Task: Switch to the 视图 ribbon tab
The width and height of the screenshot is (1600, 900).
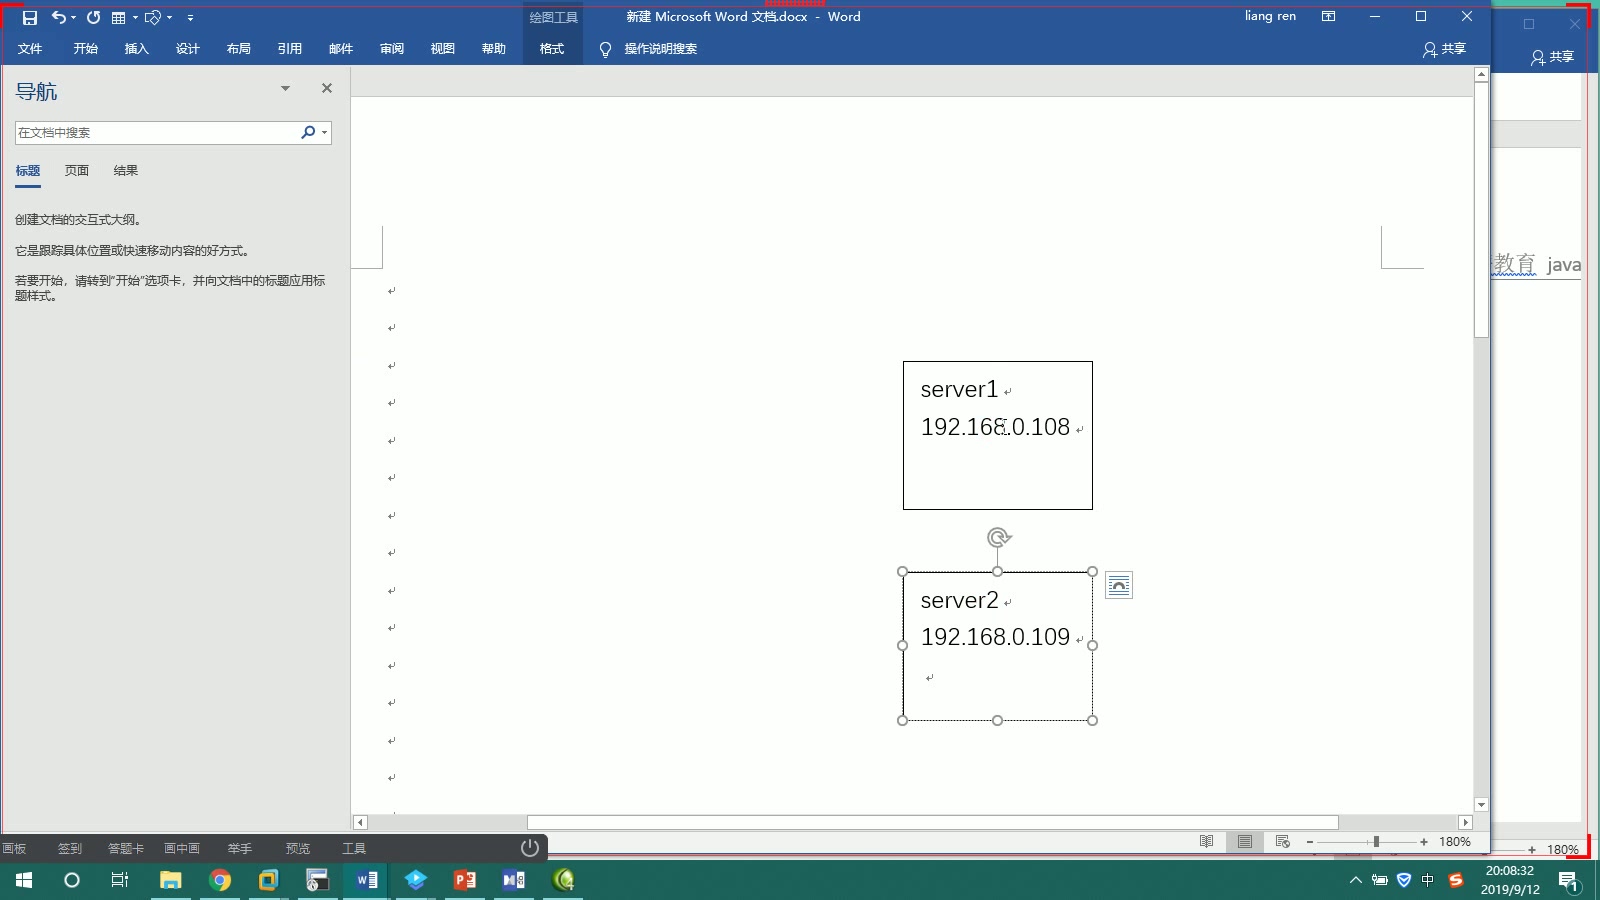Action: tap(443, 49)
